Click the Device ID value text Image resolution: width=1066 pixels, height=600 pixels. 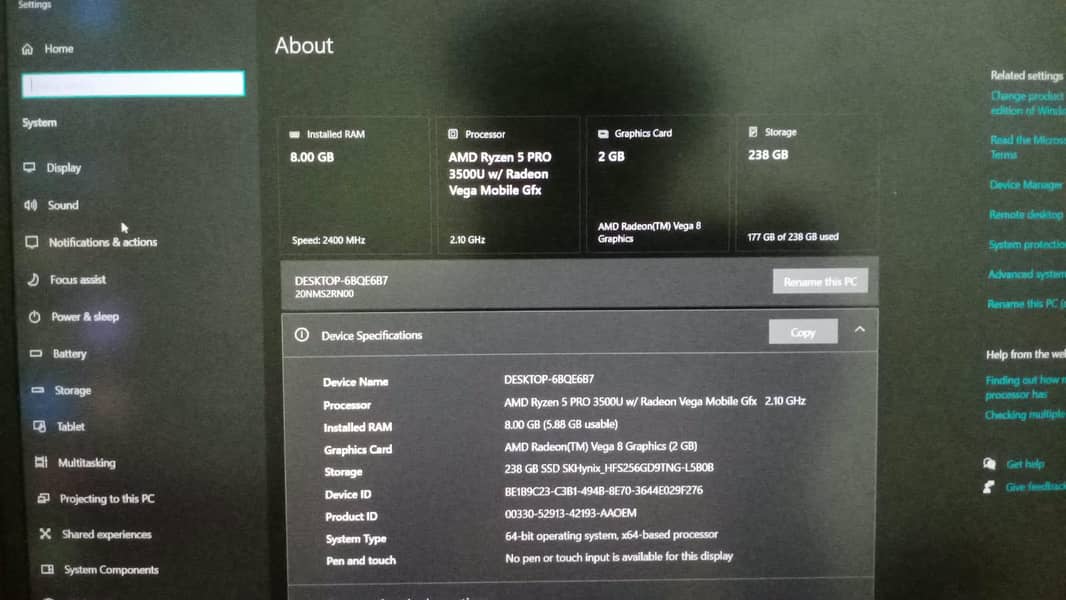pyautogui.click(x=604, y=491)
